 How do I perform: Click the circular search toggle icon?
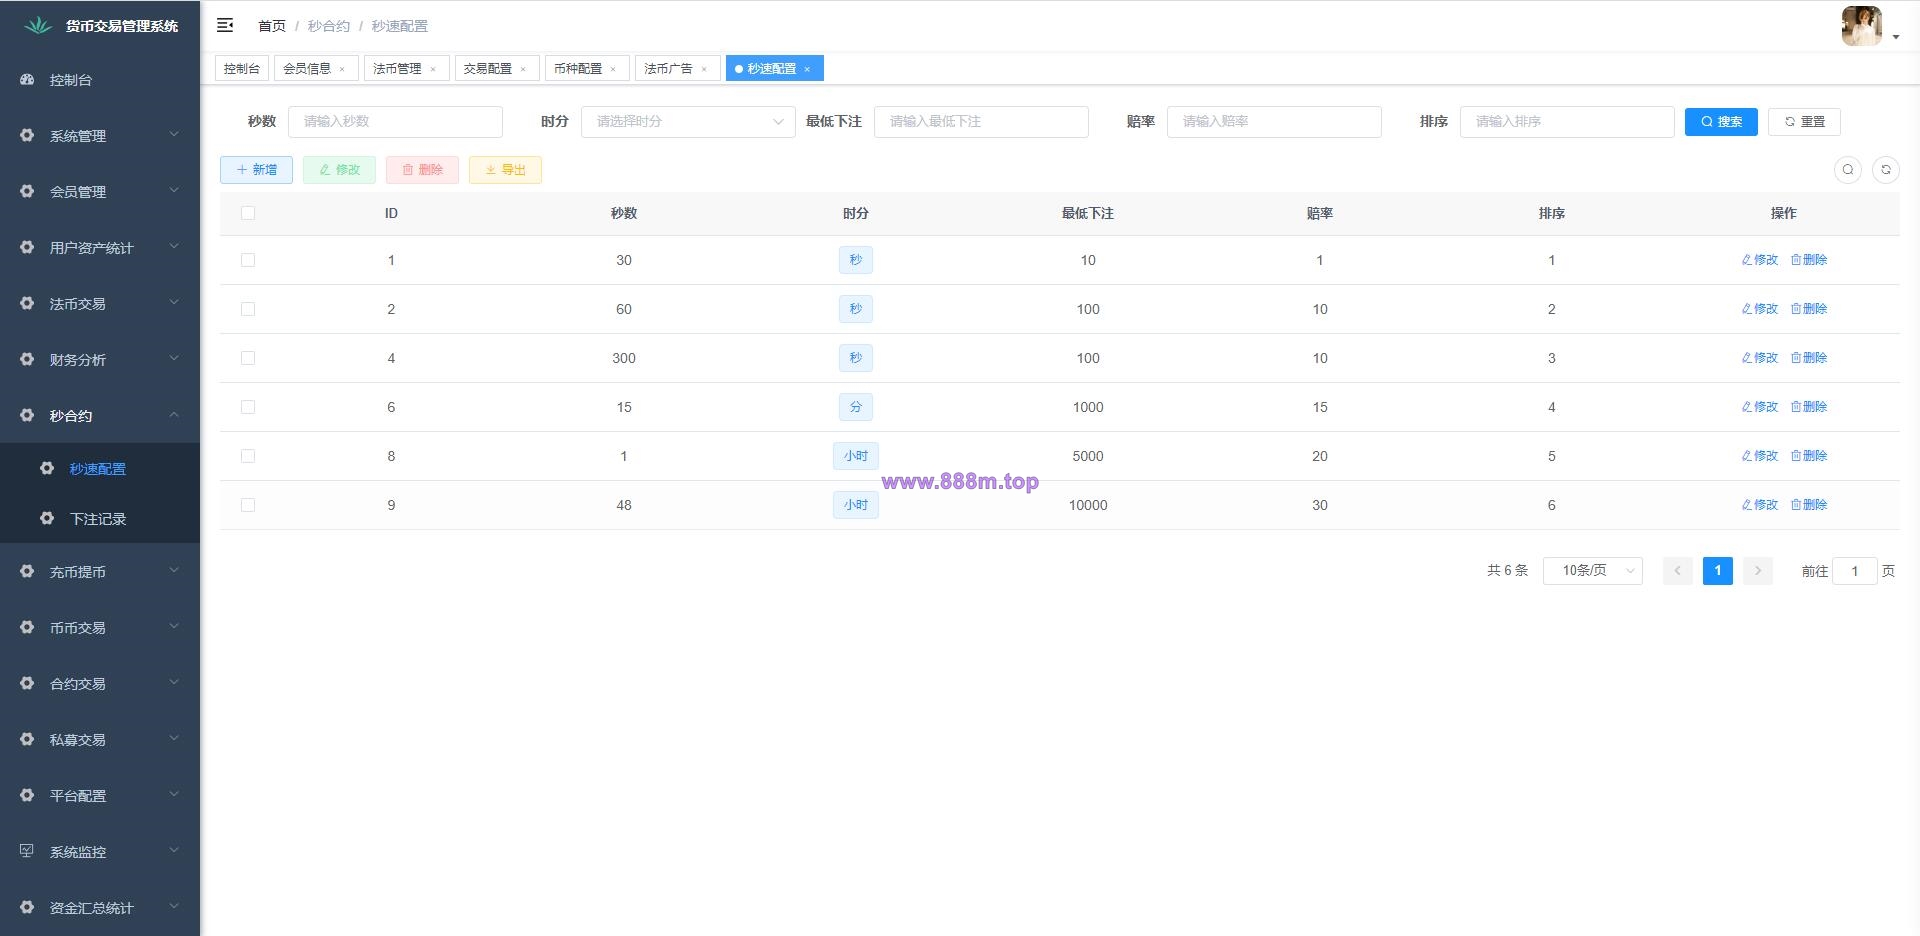click(x=1848, y=170)
